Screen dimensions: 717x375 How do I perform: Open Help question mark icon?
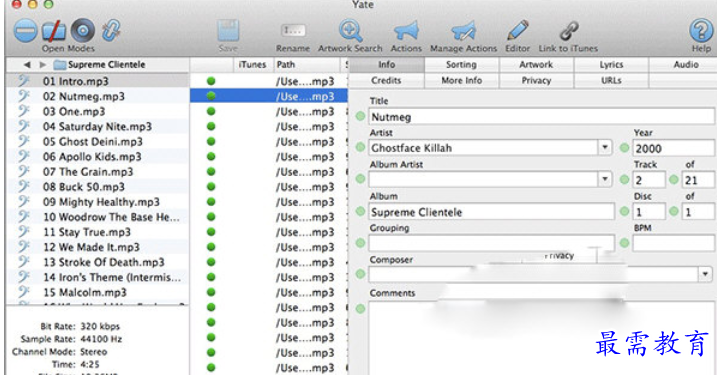(701, 31)
